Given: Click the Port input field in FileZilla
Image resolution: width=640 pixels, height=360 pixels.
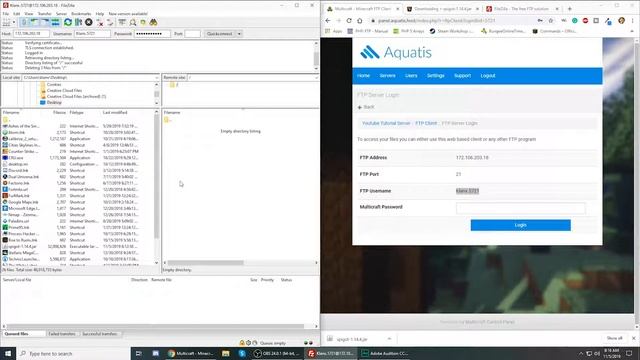Looking at the screenshot, I should click(192, 34).
